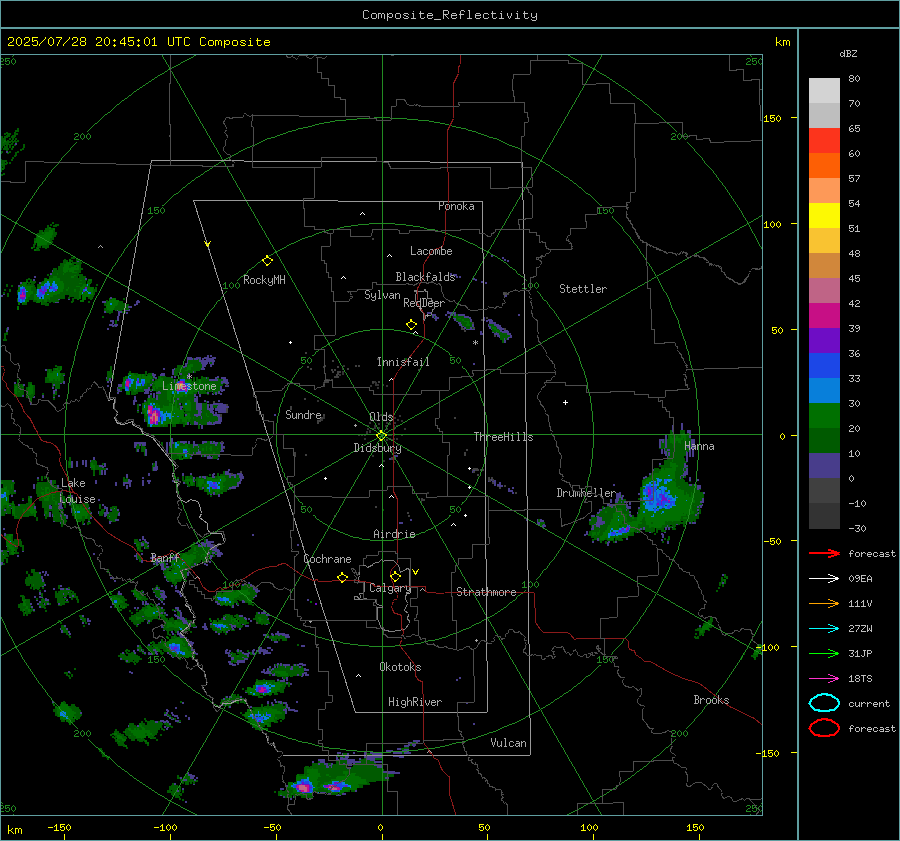Click the Okotoks city label

(400, 667)
